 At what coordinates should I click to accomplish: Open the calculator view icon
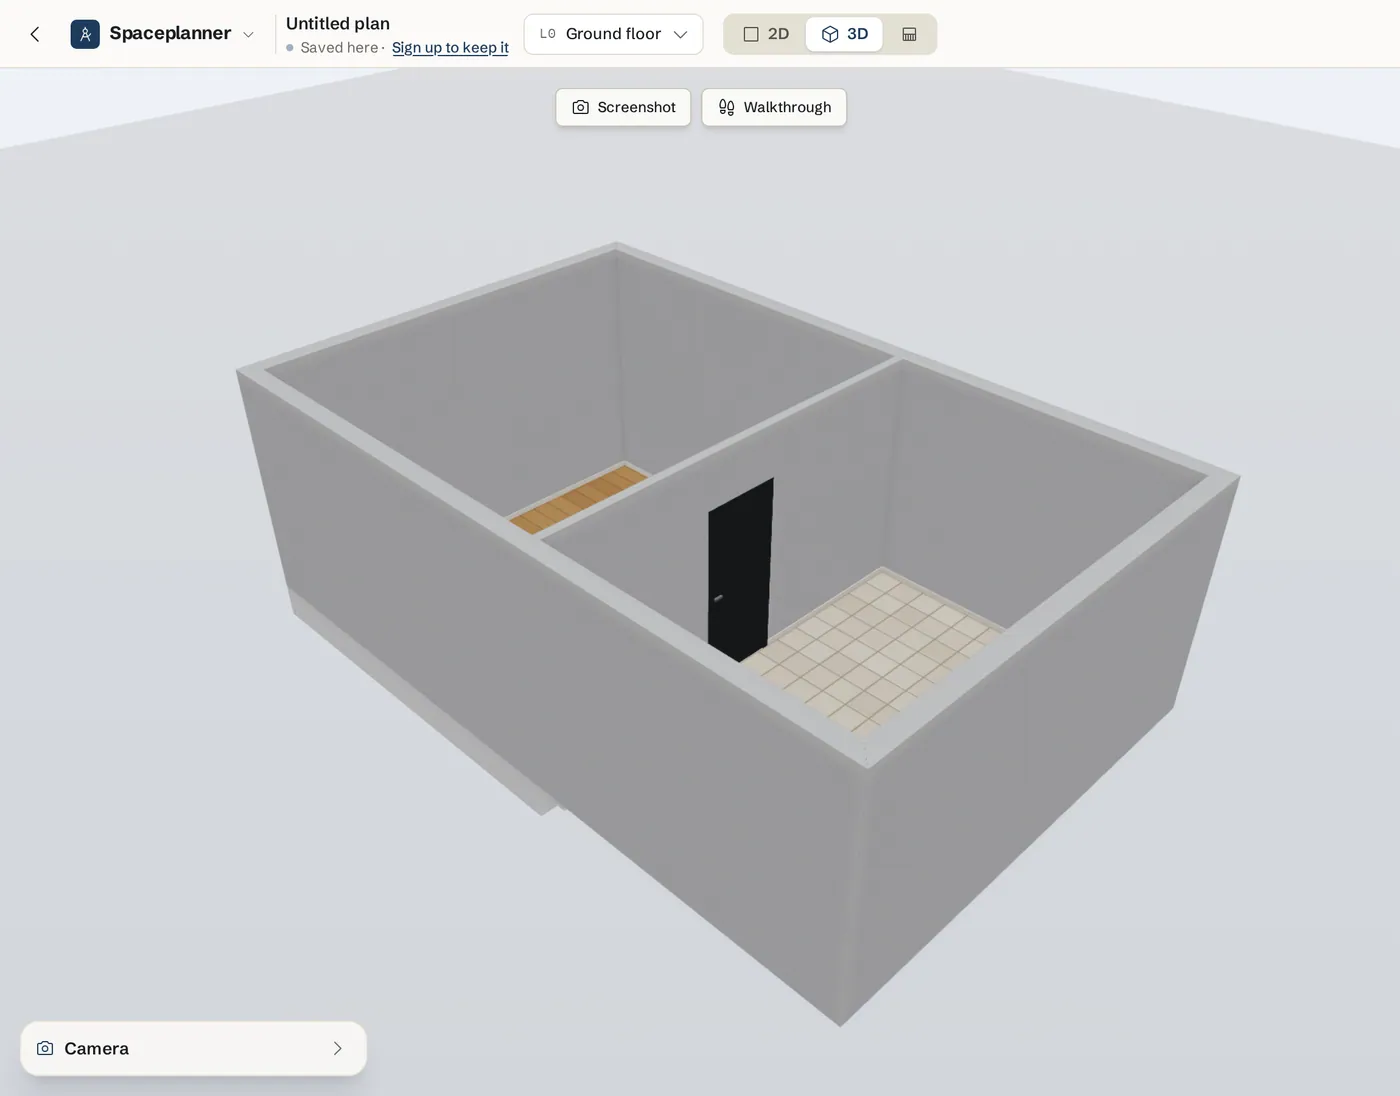point(909,34)
